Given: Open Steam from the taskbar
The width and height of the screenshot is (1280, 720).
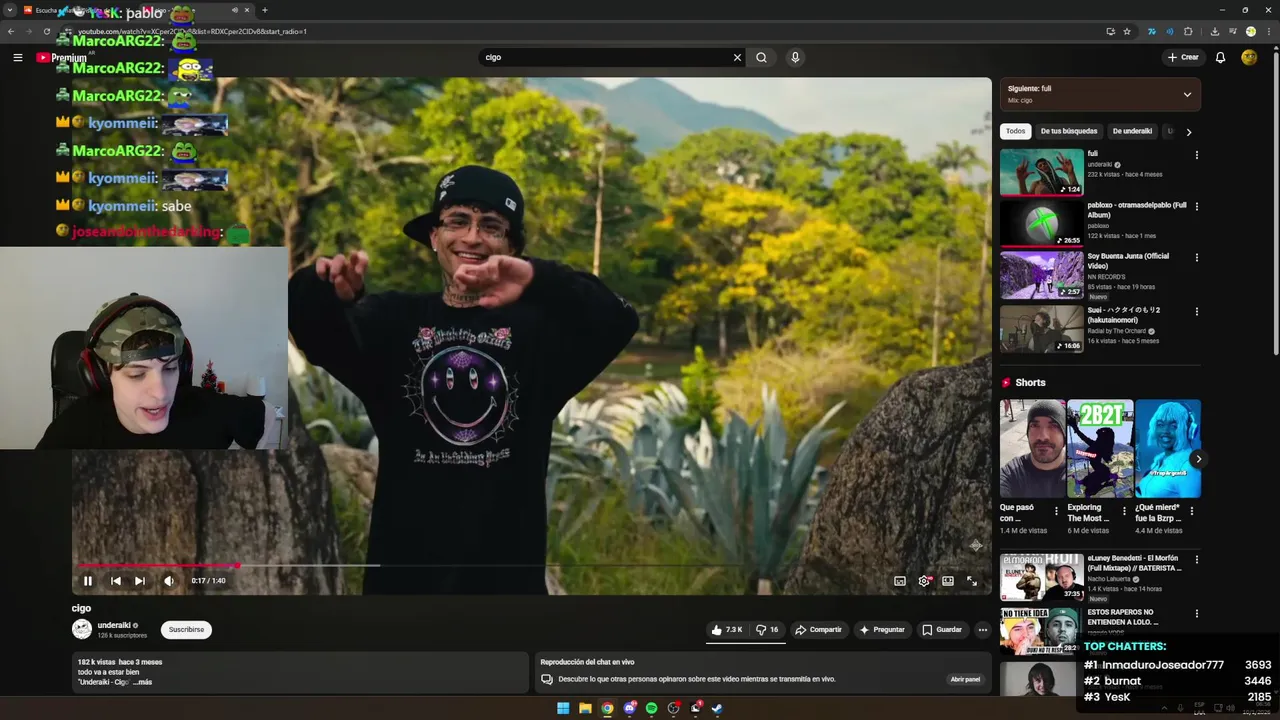Looking at the screenshot, I should pyautogui.click(x=717, y=709).
